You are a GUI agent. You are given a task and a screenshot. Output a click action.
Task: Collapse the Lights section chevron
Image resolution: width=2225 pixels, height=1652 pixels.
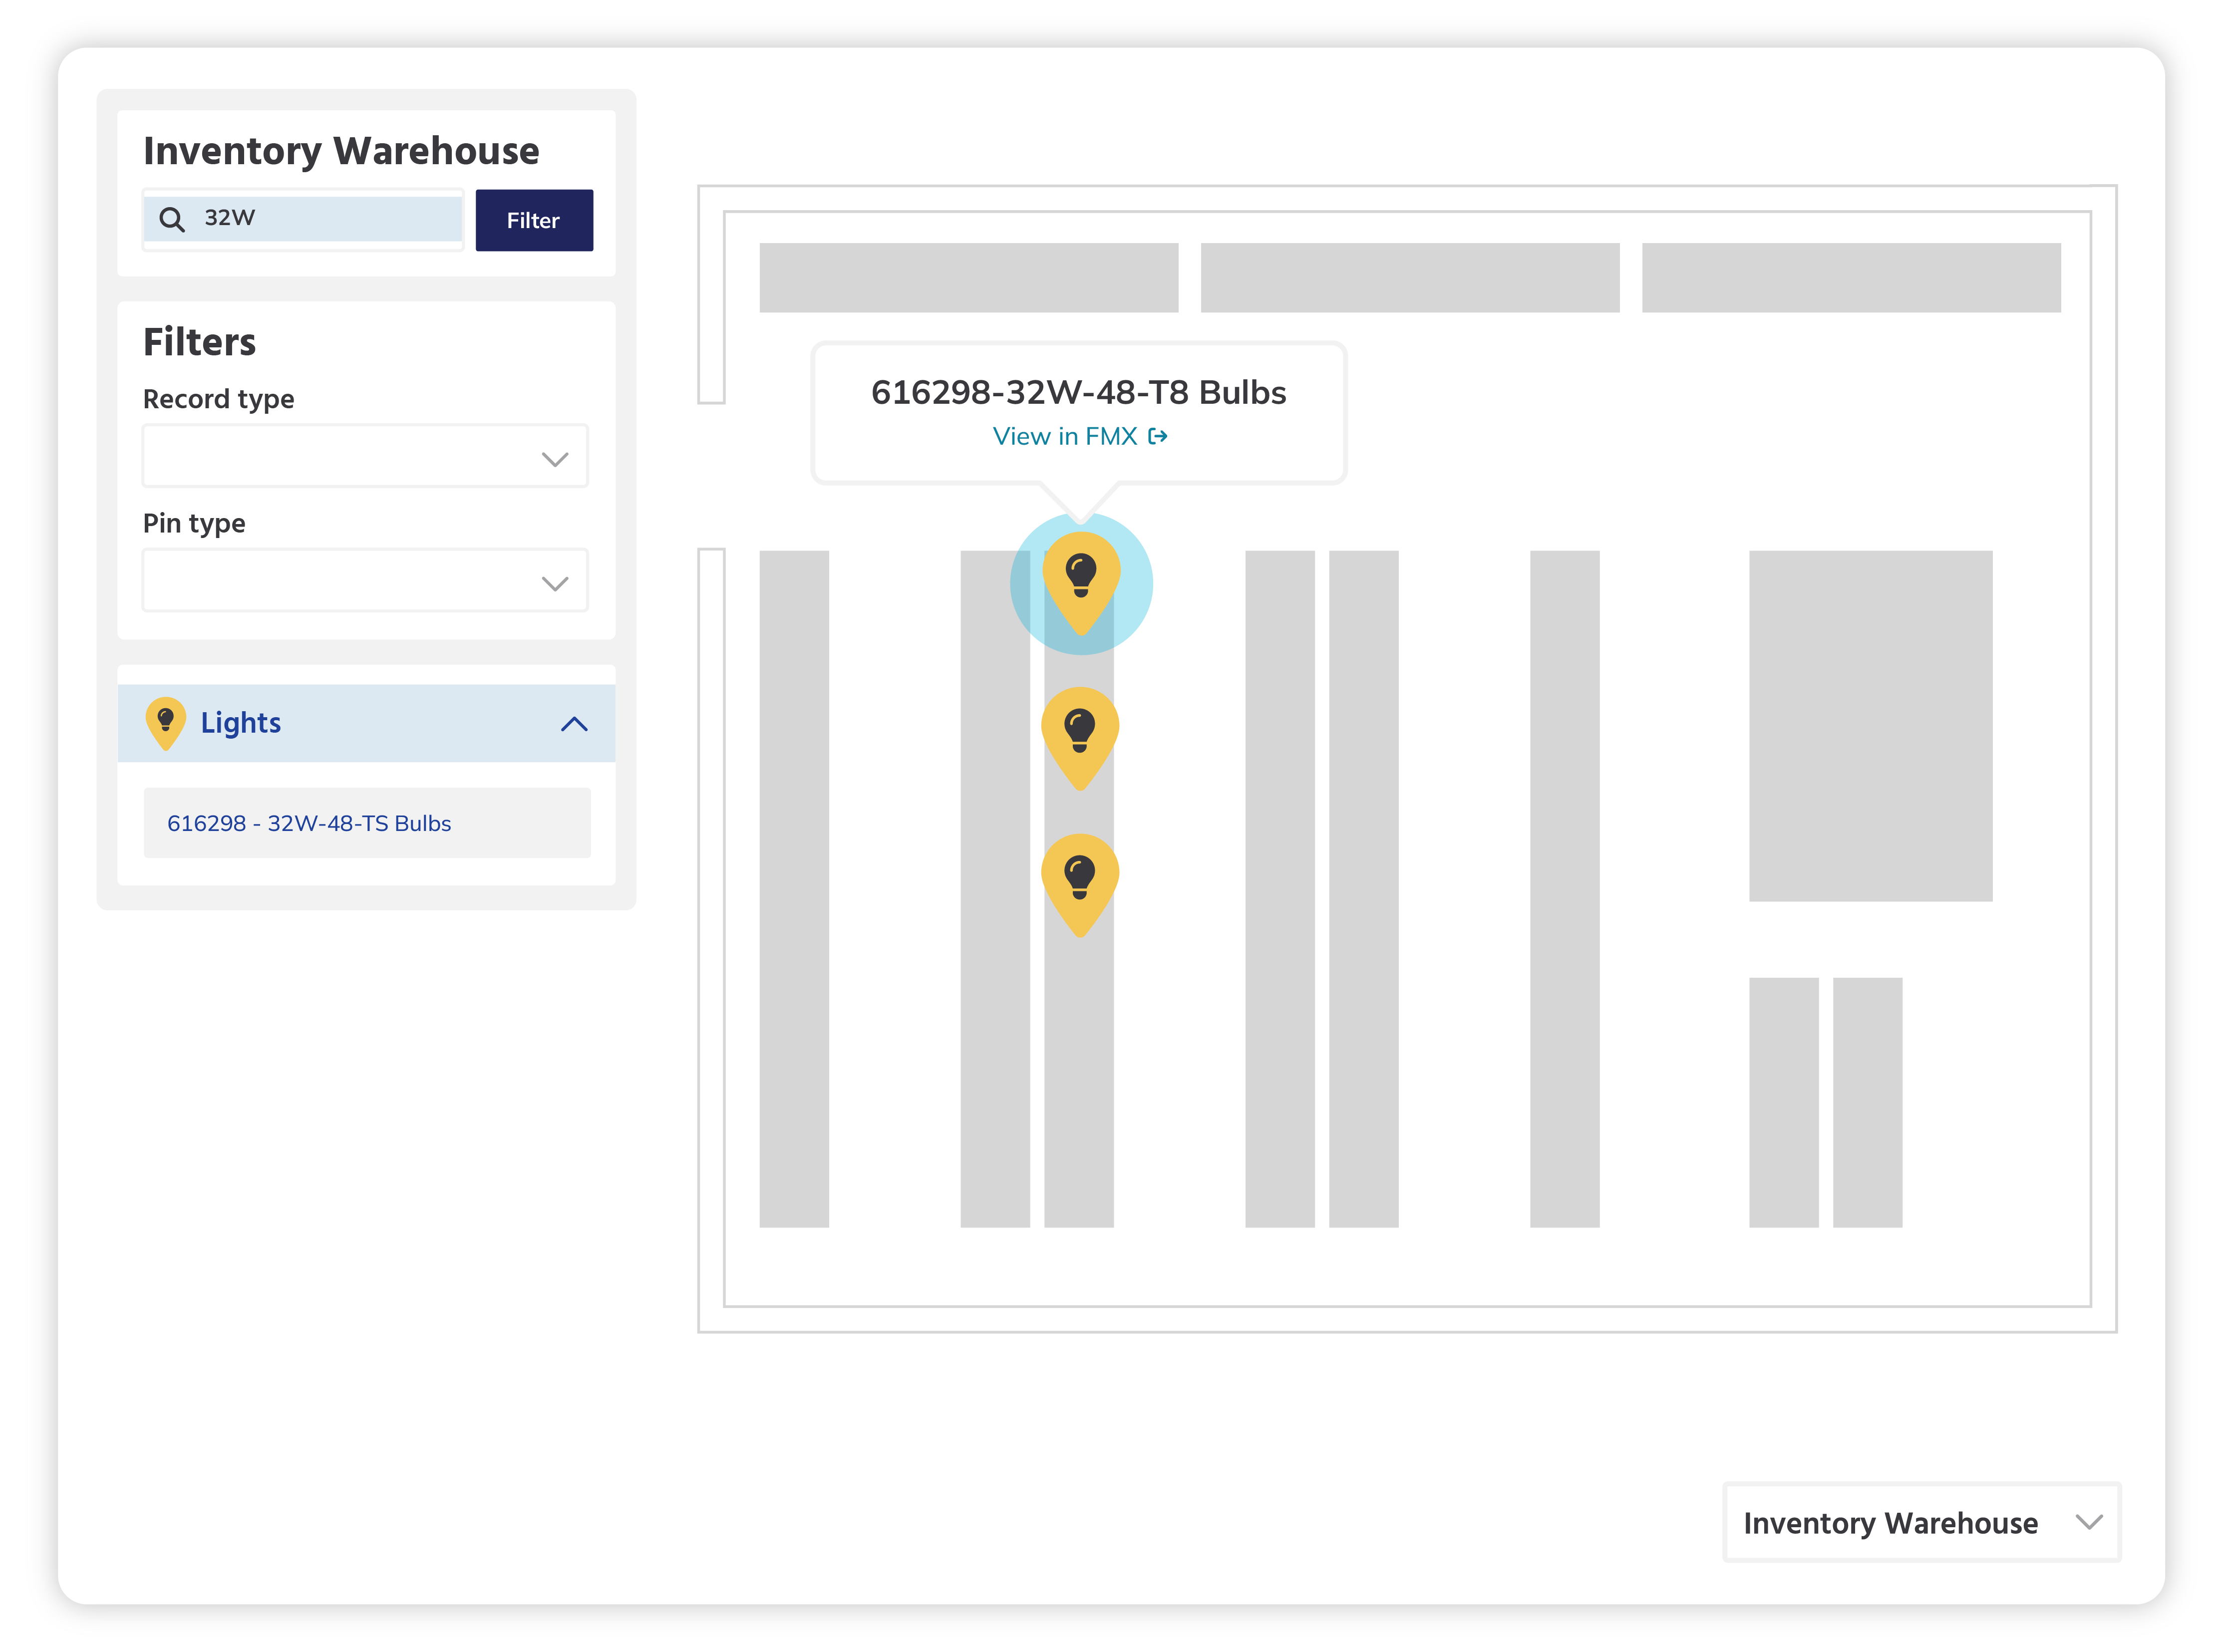[x=574, y=724]
